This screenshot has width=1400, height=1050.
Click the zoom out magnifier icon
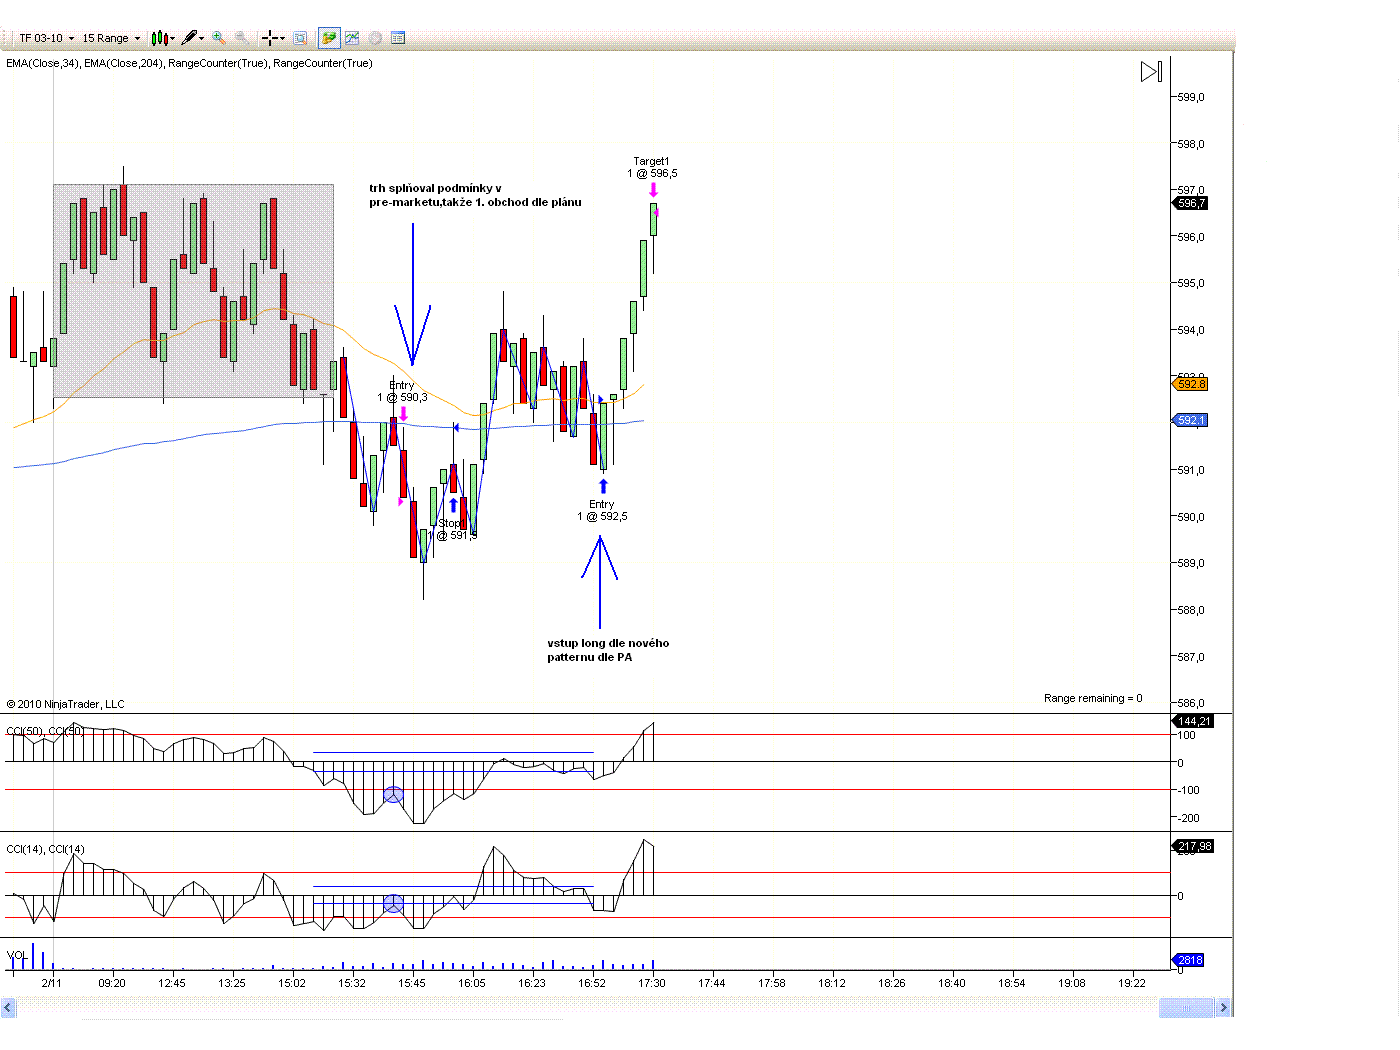[242, 38]
